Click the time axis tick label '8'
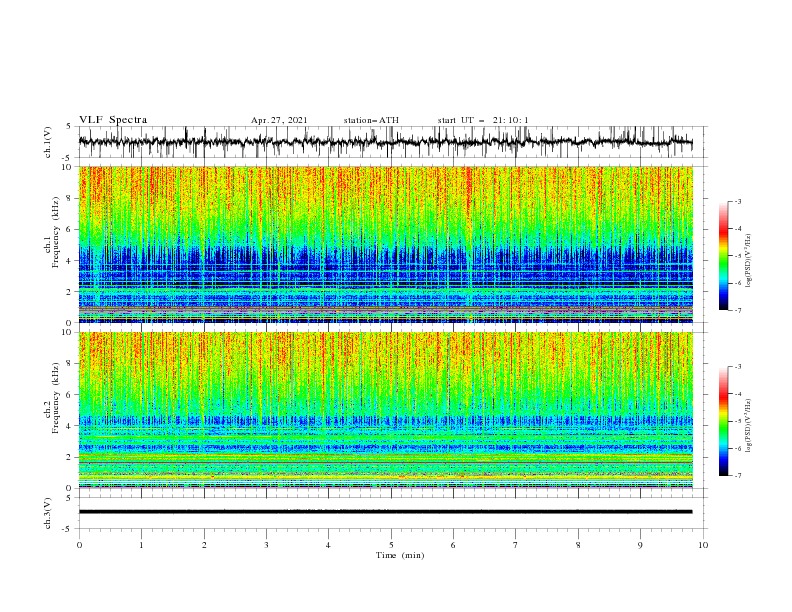Screen dimensions: 792x612 [x=578, y=545]
